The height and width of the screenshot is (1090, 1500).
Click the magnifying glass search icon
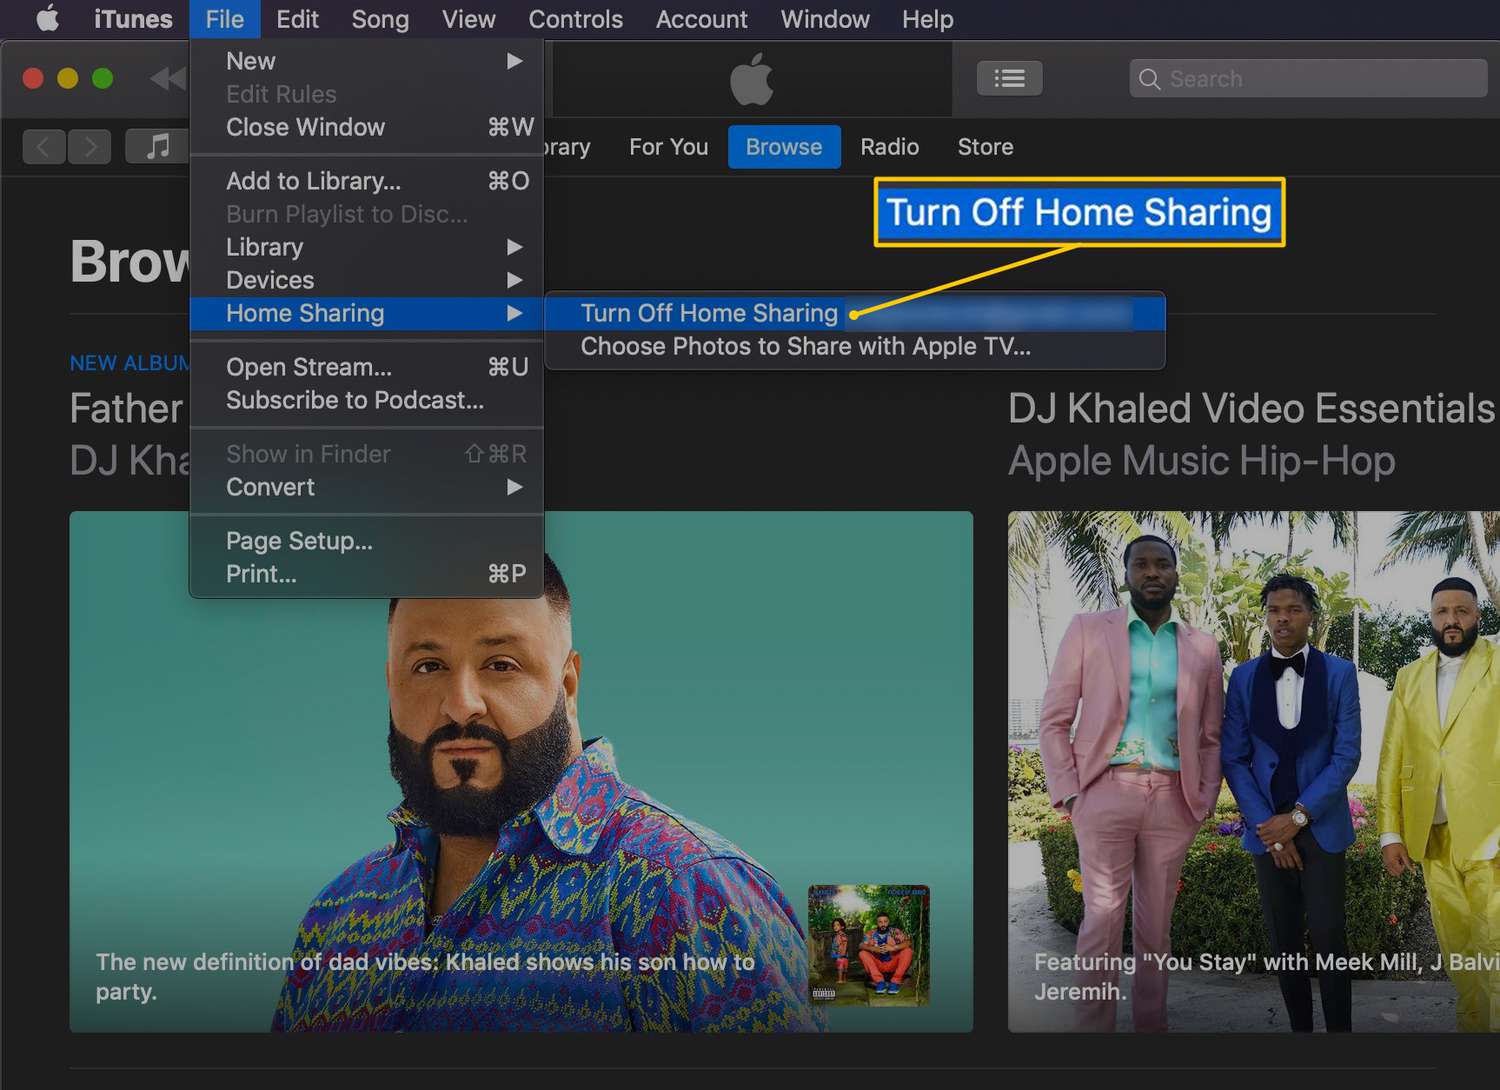[1150, 79]
